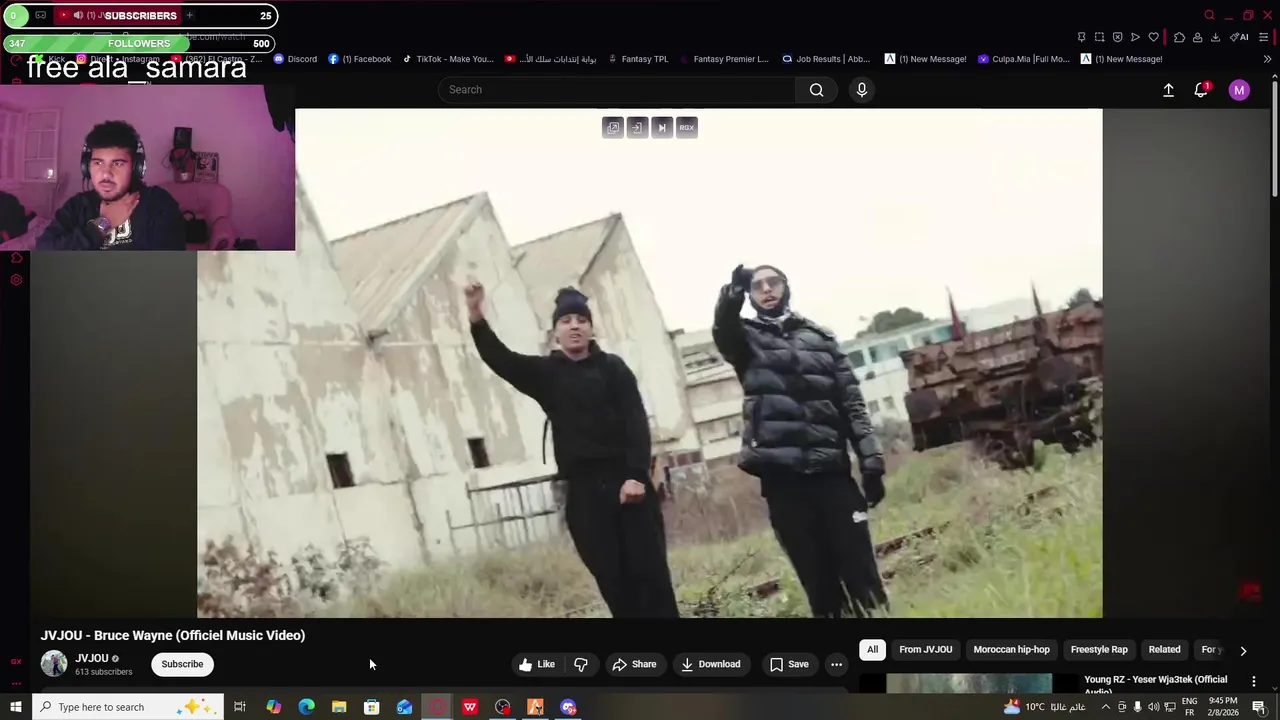Open the Fantasy TPL bookmark
This screenshot has width=1280, height=720.
tap(638, 59)
